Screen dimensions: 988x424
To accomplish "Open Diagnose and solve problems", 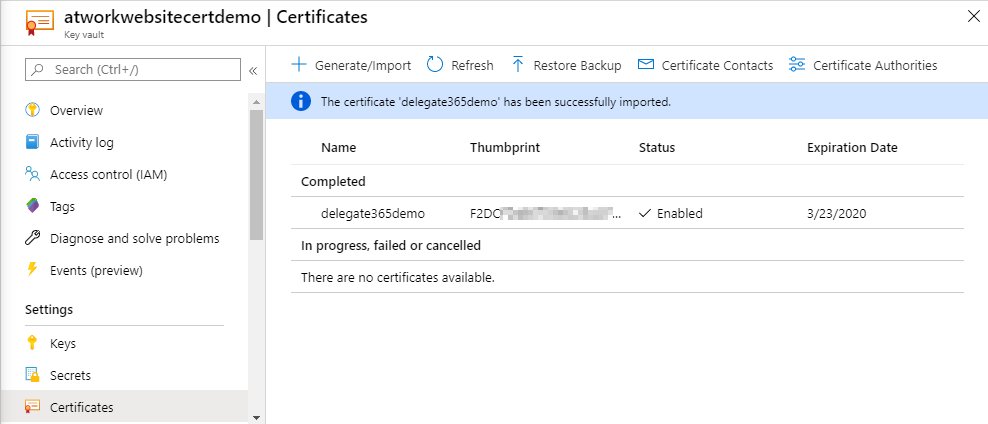I will pyautogui.click(x=134, y=238).
